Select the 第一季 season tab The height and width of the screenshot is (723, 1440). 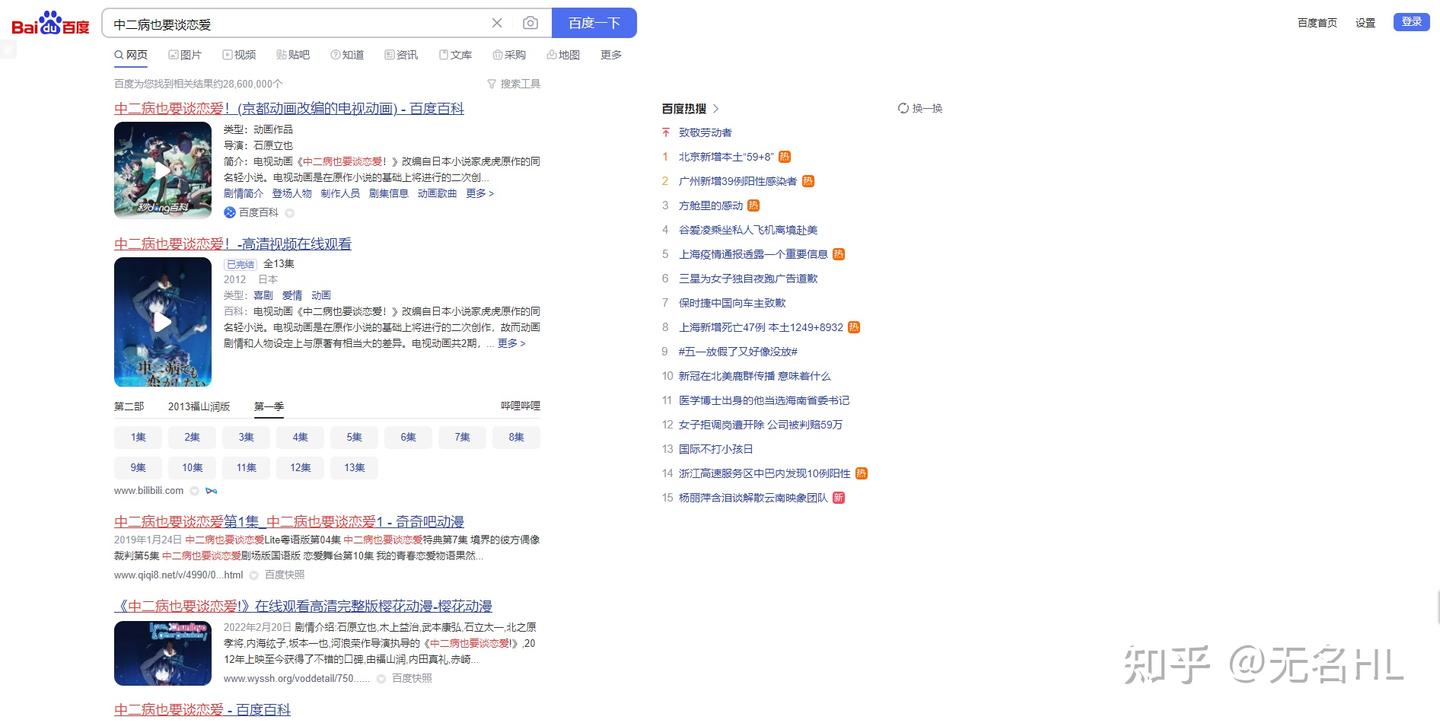(x=269, y=406)
